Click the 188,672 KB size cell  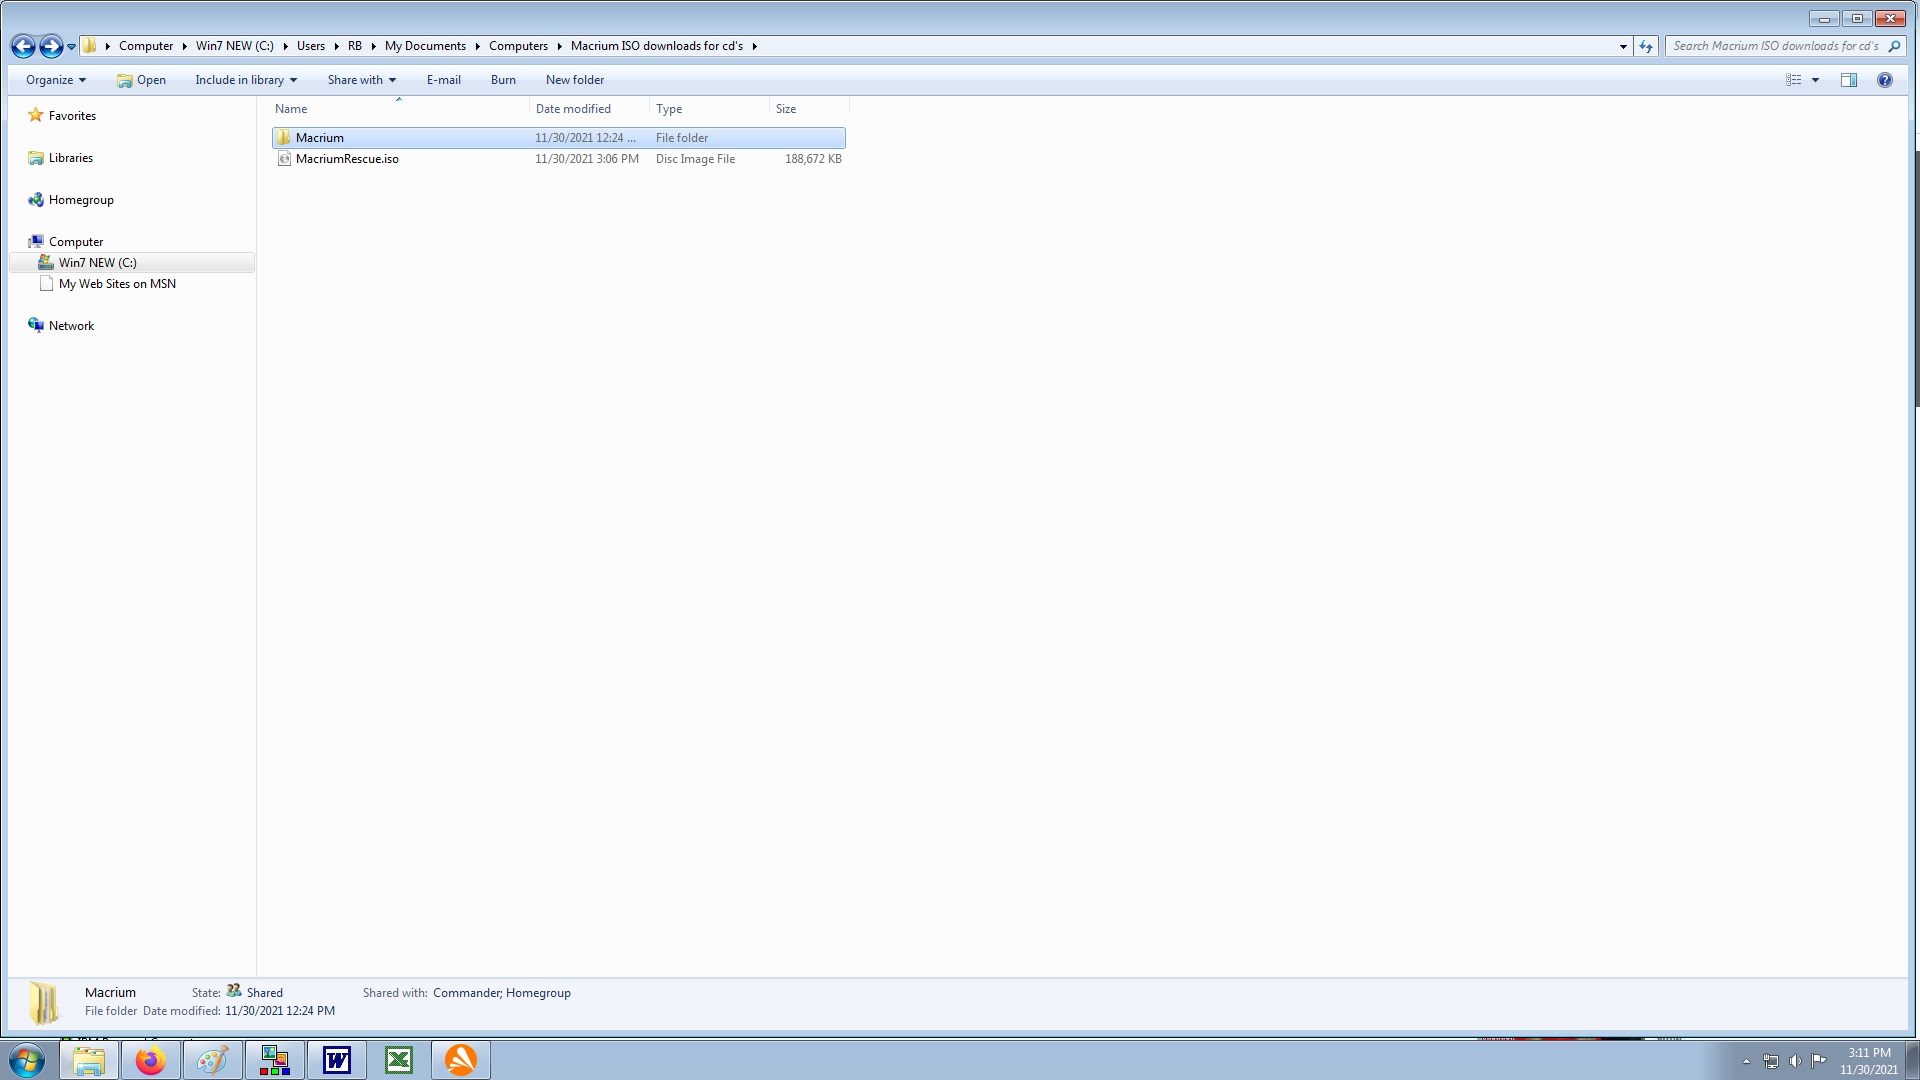[x=813, y=159]
